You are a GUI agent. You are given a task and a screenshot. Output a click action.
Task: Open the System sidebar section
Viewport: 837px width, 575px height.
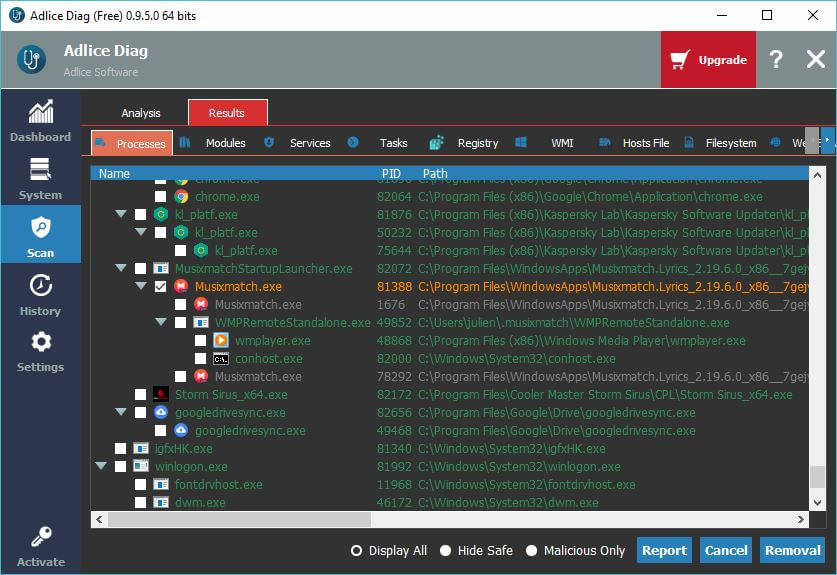pos(40,170)
